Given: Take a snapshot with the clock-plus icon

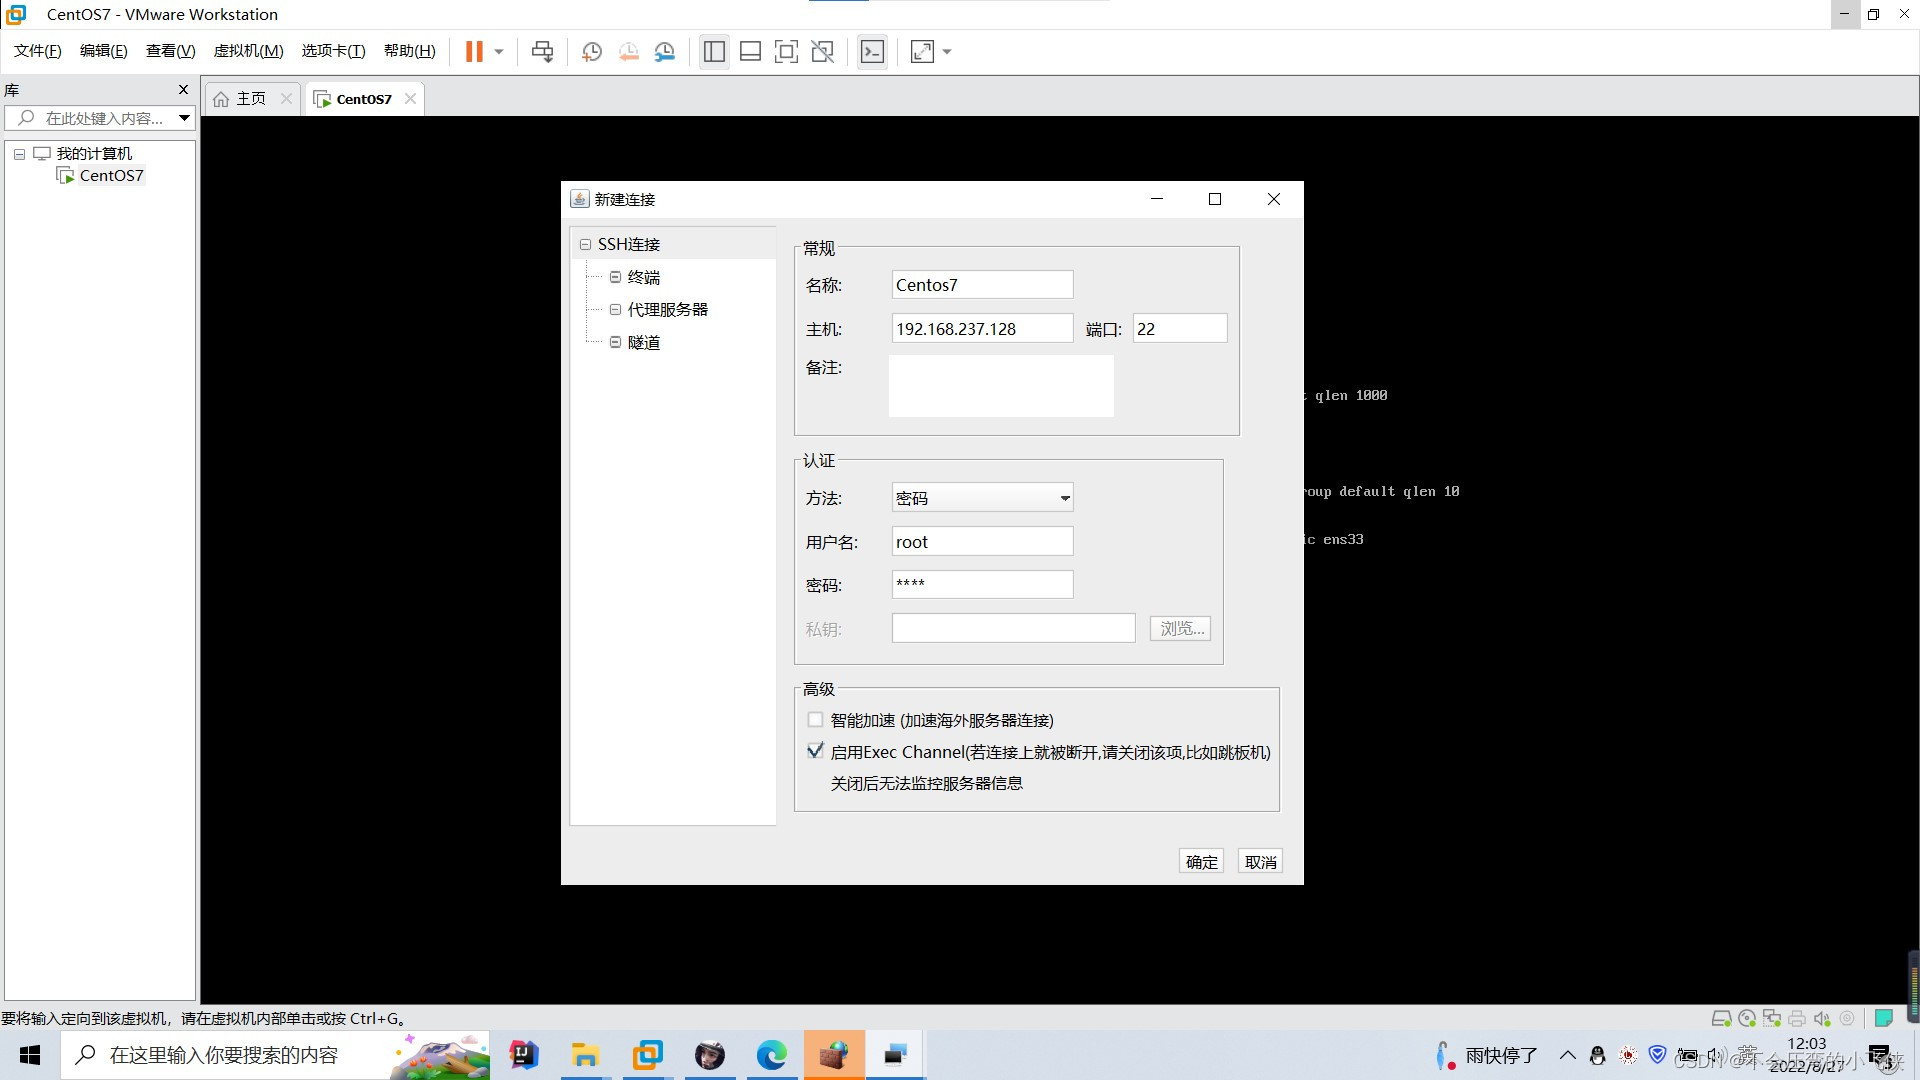Looking at the screenshot, I should [592, 51].
